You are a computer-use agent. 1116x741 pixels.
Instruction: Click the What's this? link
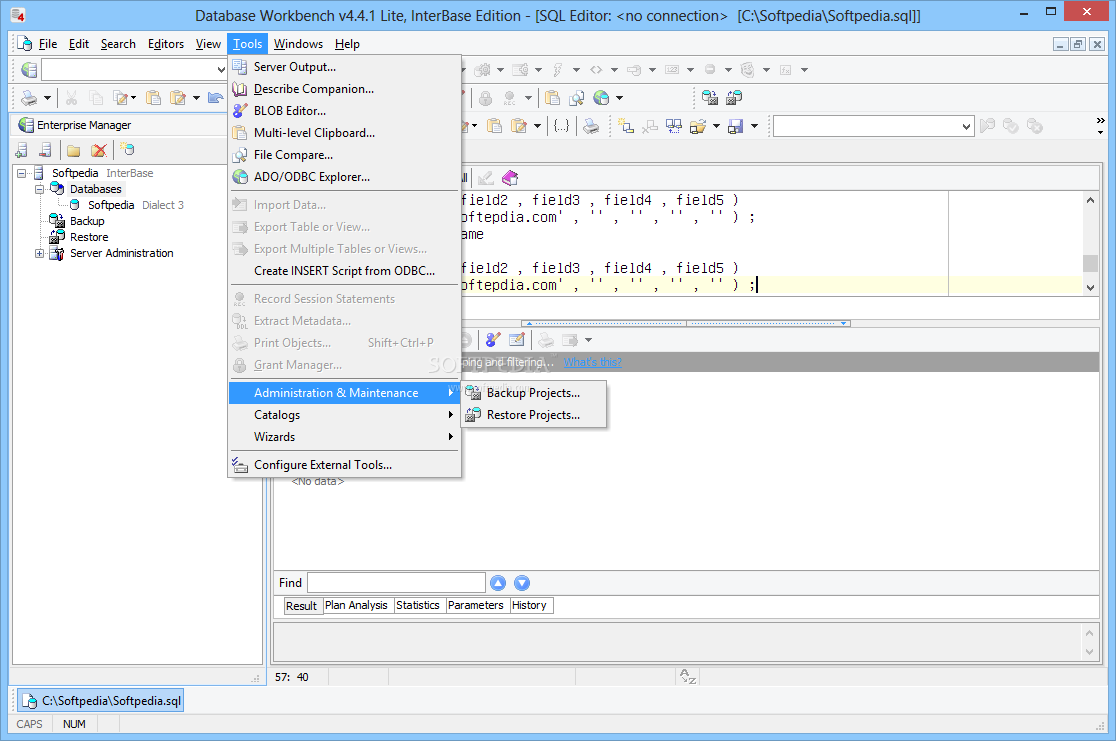[592, 362]
